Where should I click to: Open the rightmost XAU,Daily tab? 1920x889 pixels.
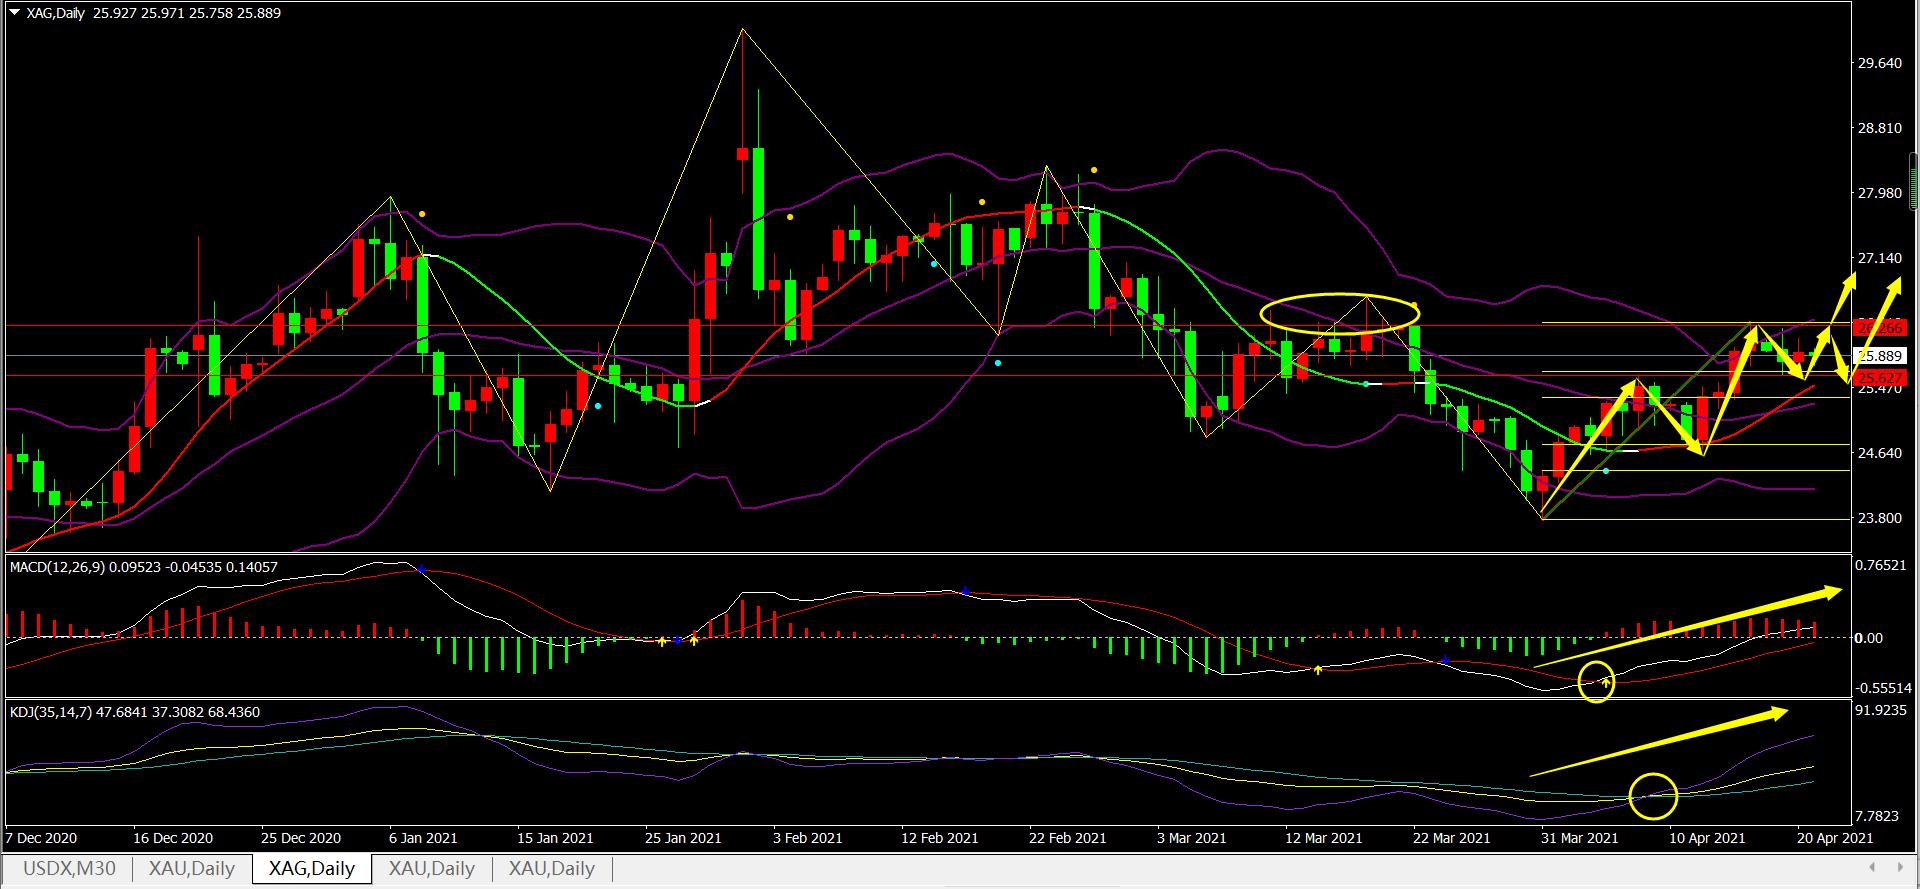coord(552,869)
